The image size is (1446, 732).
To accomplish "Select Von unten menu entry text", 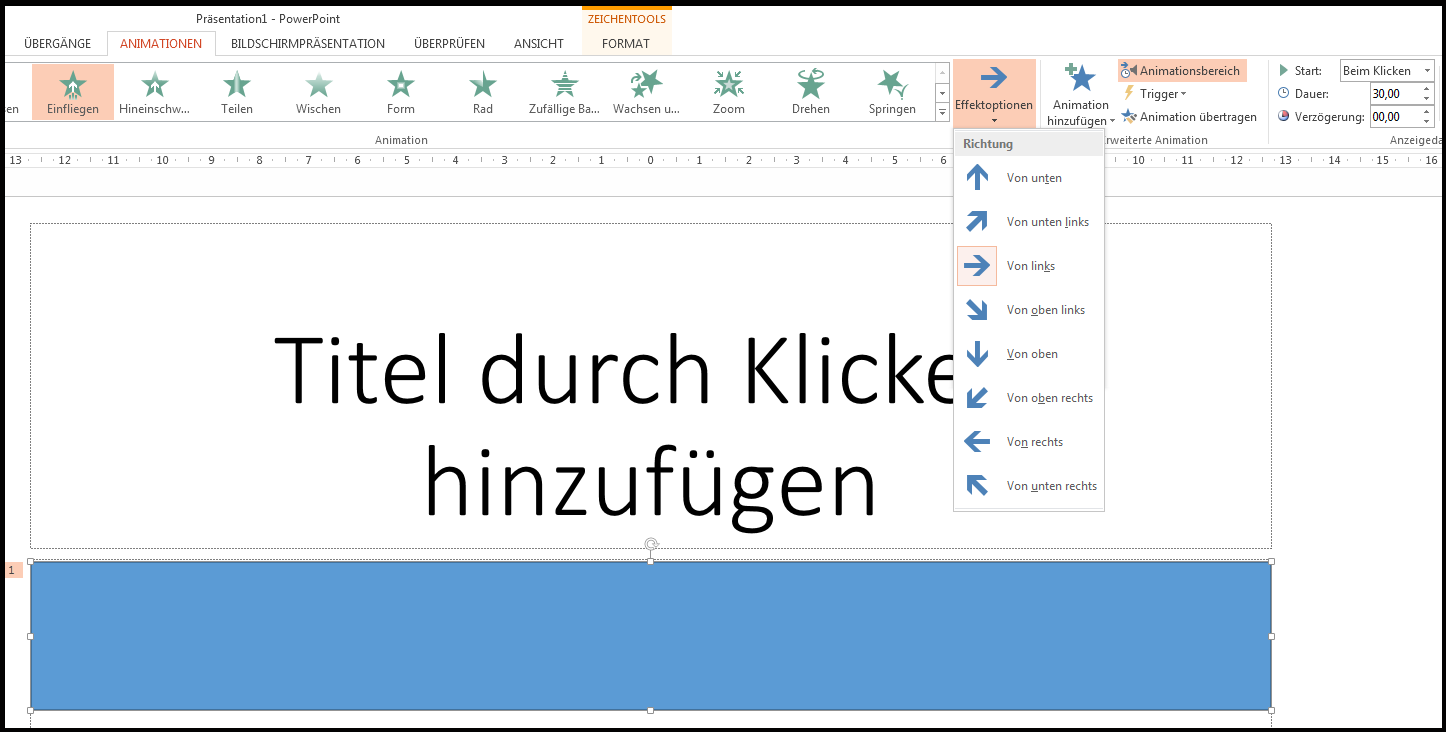I will pyautogui.click(x=1034, y=178).
